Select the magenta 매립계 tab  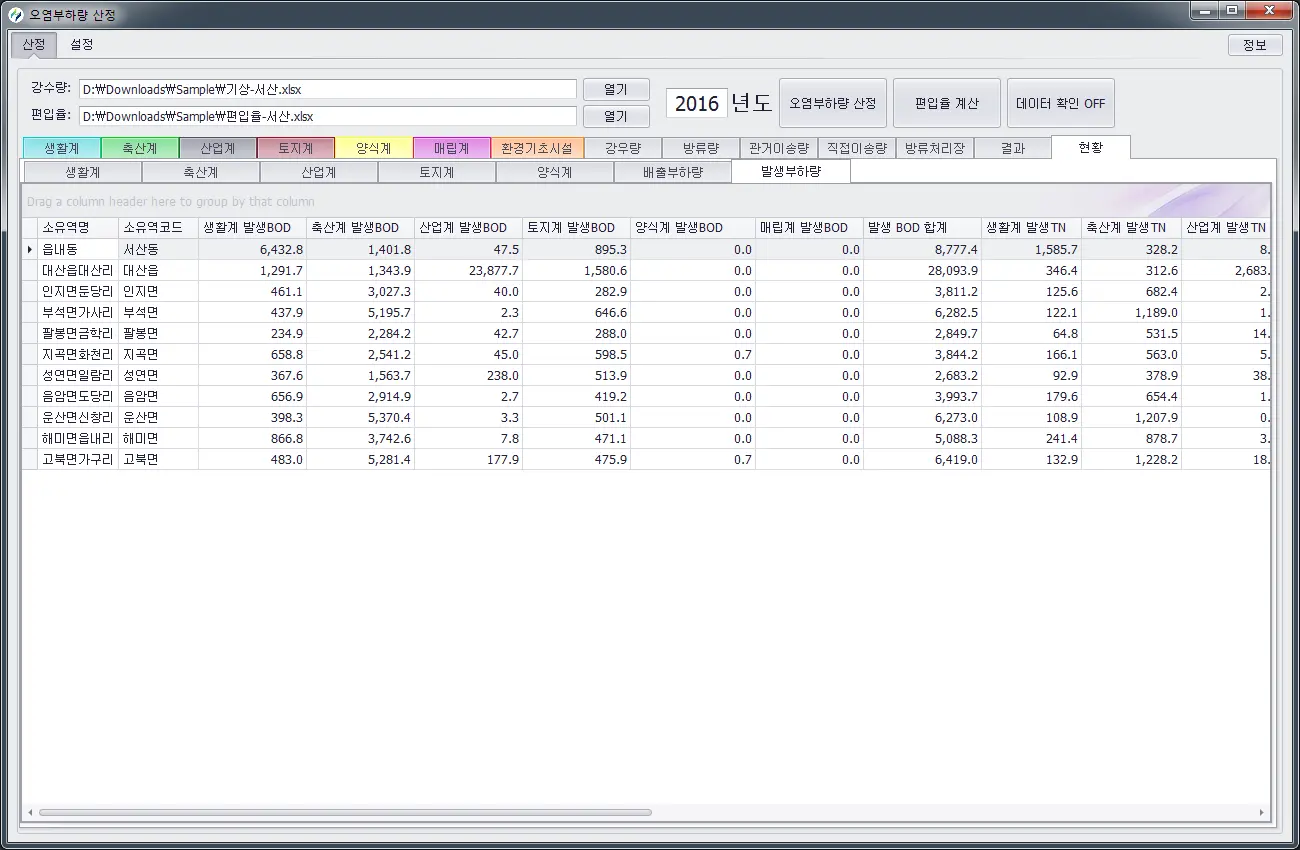click(x=452, y=148)
